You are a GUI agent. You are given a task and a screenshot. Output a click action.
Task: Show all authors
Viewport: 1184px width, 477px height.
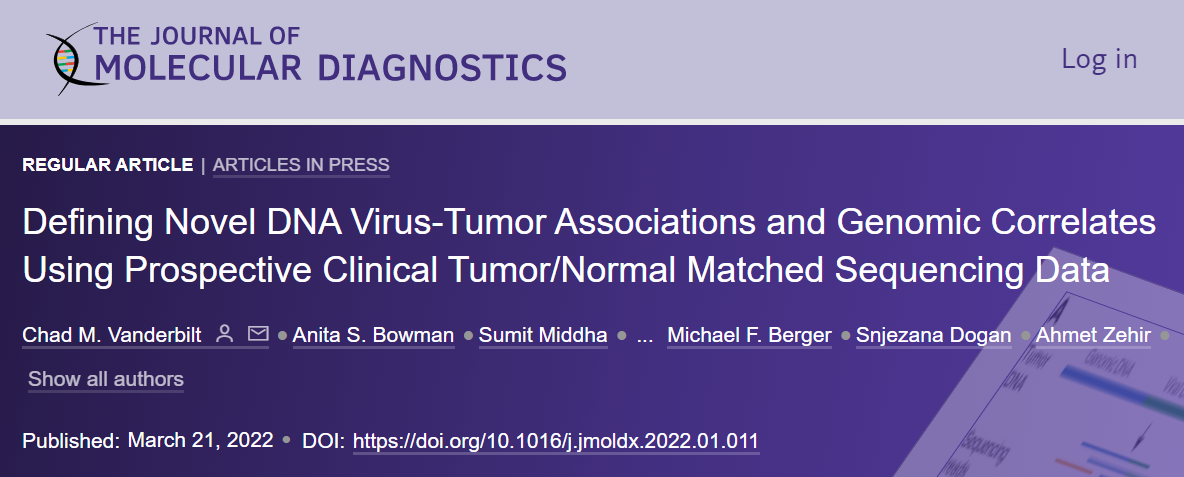tap(106, 379)
